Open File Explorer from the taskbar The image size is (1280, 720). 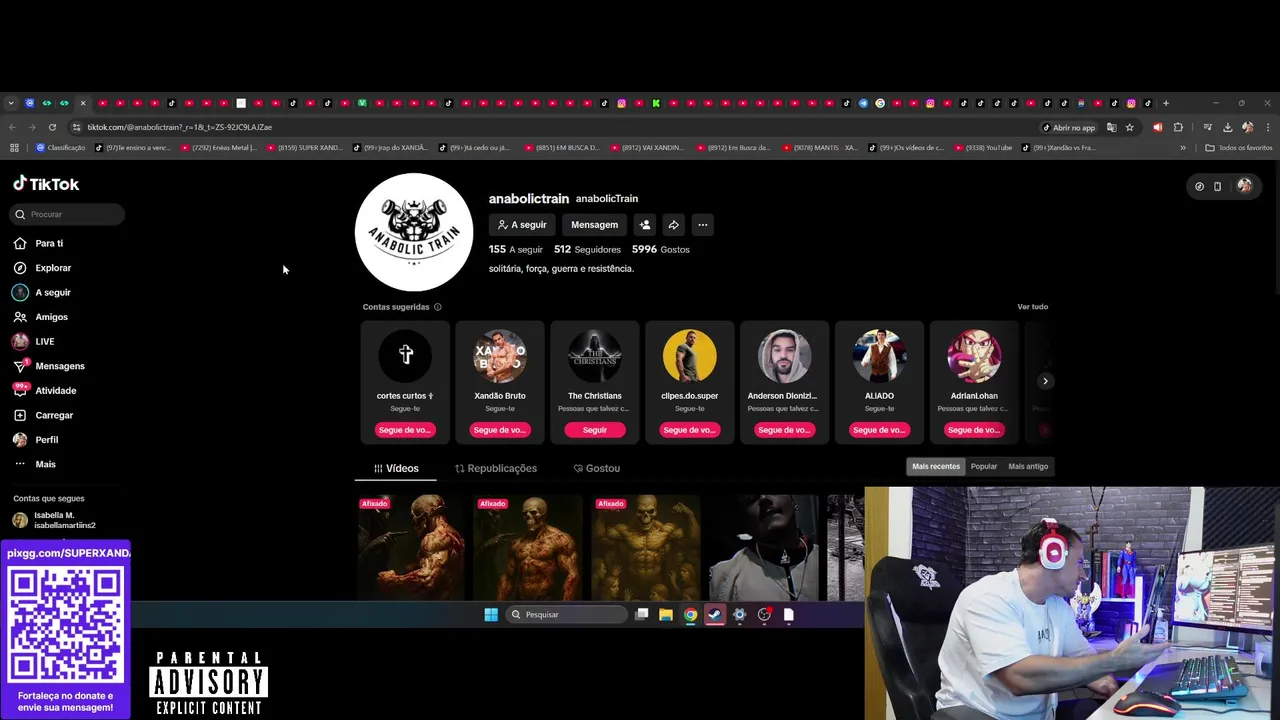click(x=666, y=615)
